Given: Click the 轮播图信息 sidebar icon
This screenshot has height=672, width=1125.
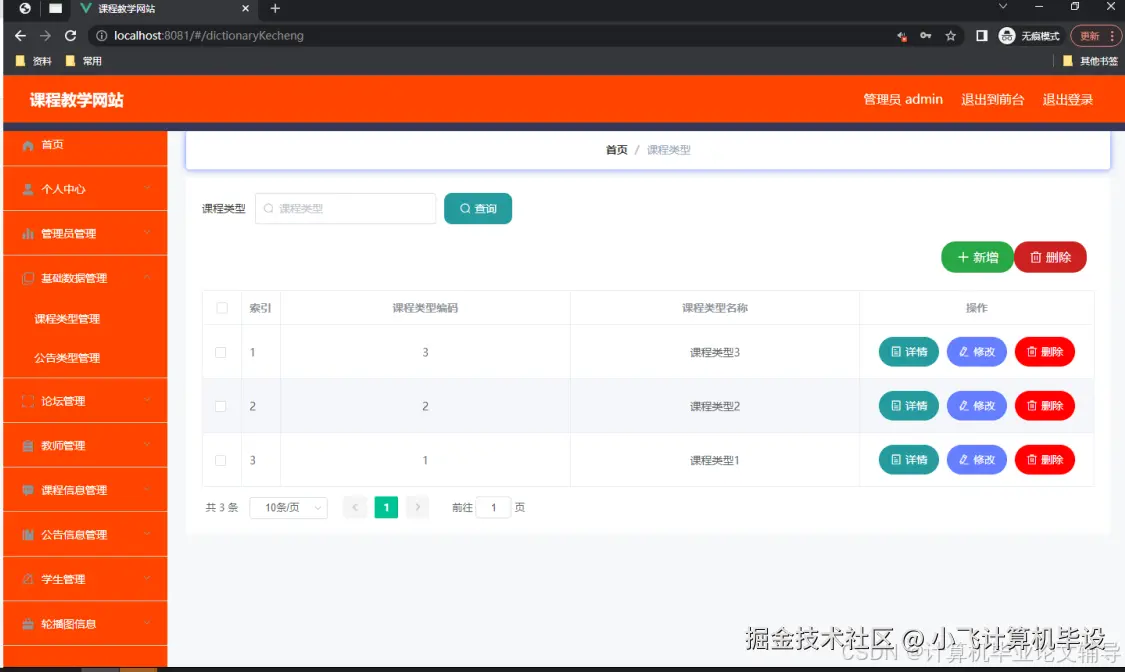Looking at the screenshot, I should 29,622.
